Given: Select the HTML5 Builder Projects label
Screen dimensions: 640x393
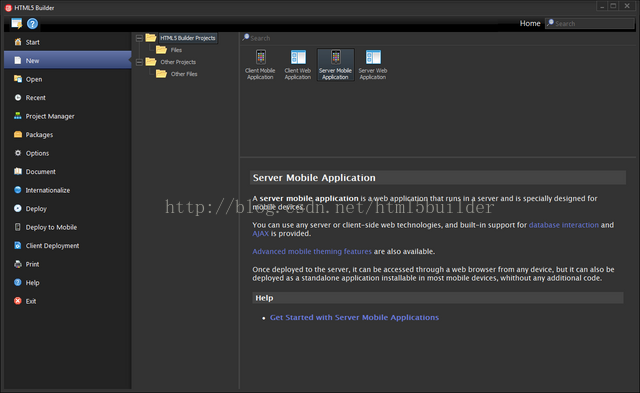Looking at the screenshot, I should [x=188, y=38].
